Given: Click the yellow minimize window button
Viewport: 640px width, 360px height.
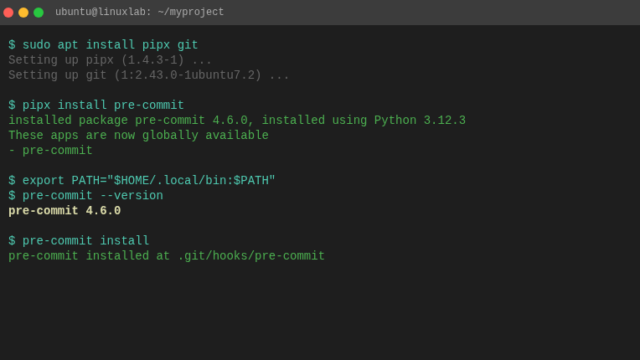Looking at the screenshot, I should point(23,12).
